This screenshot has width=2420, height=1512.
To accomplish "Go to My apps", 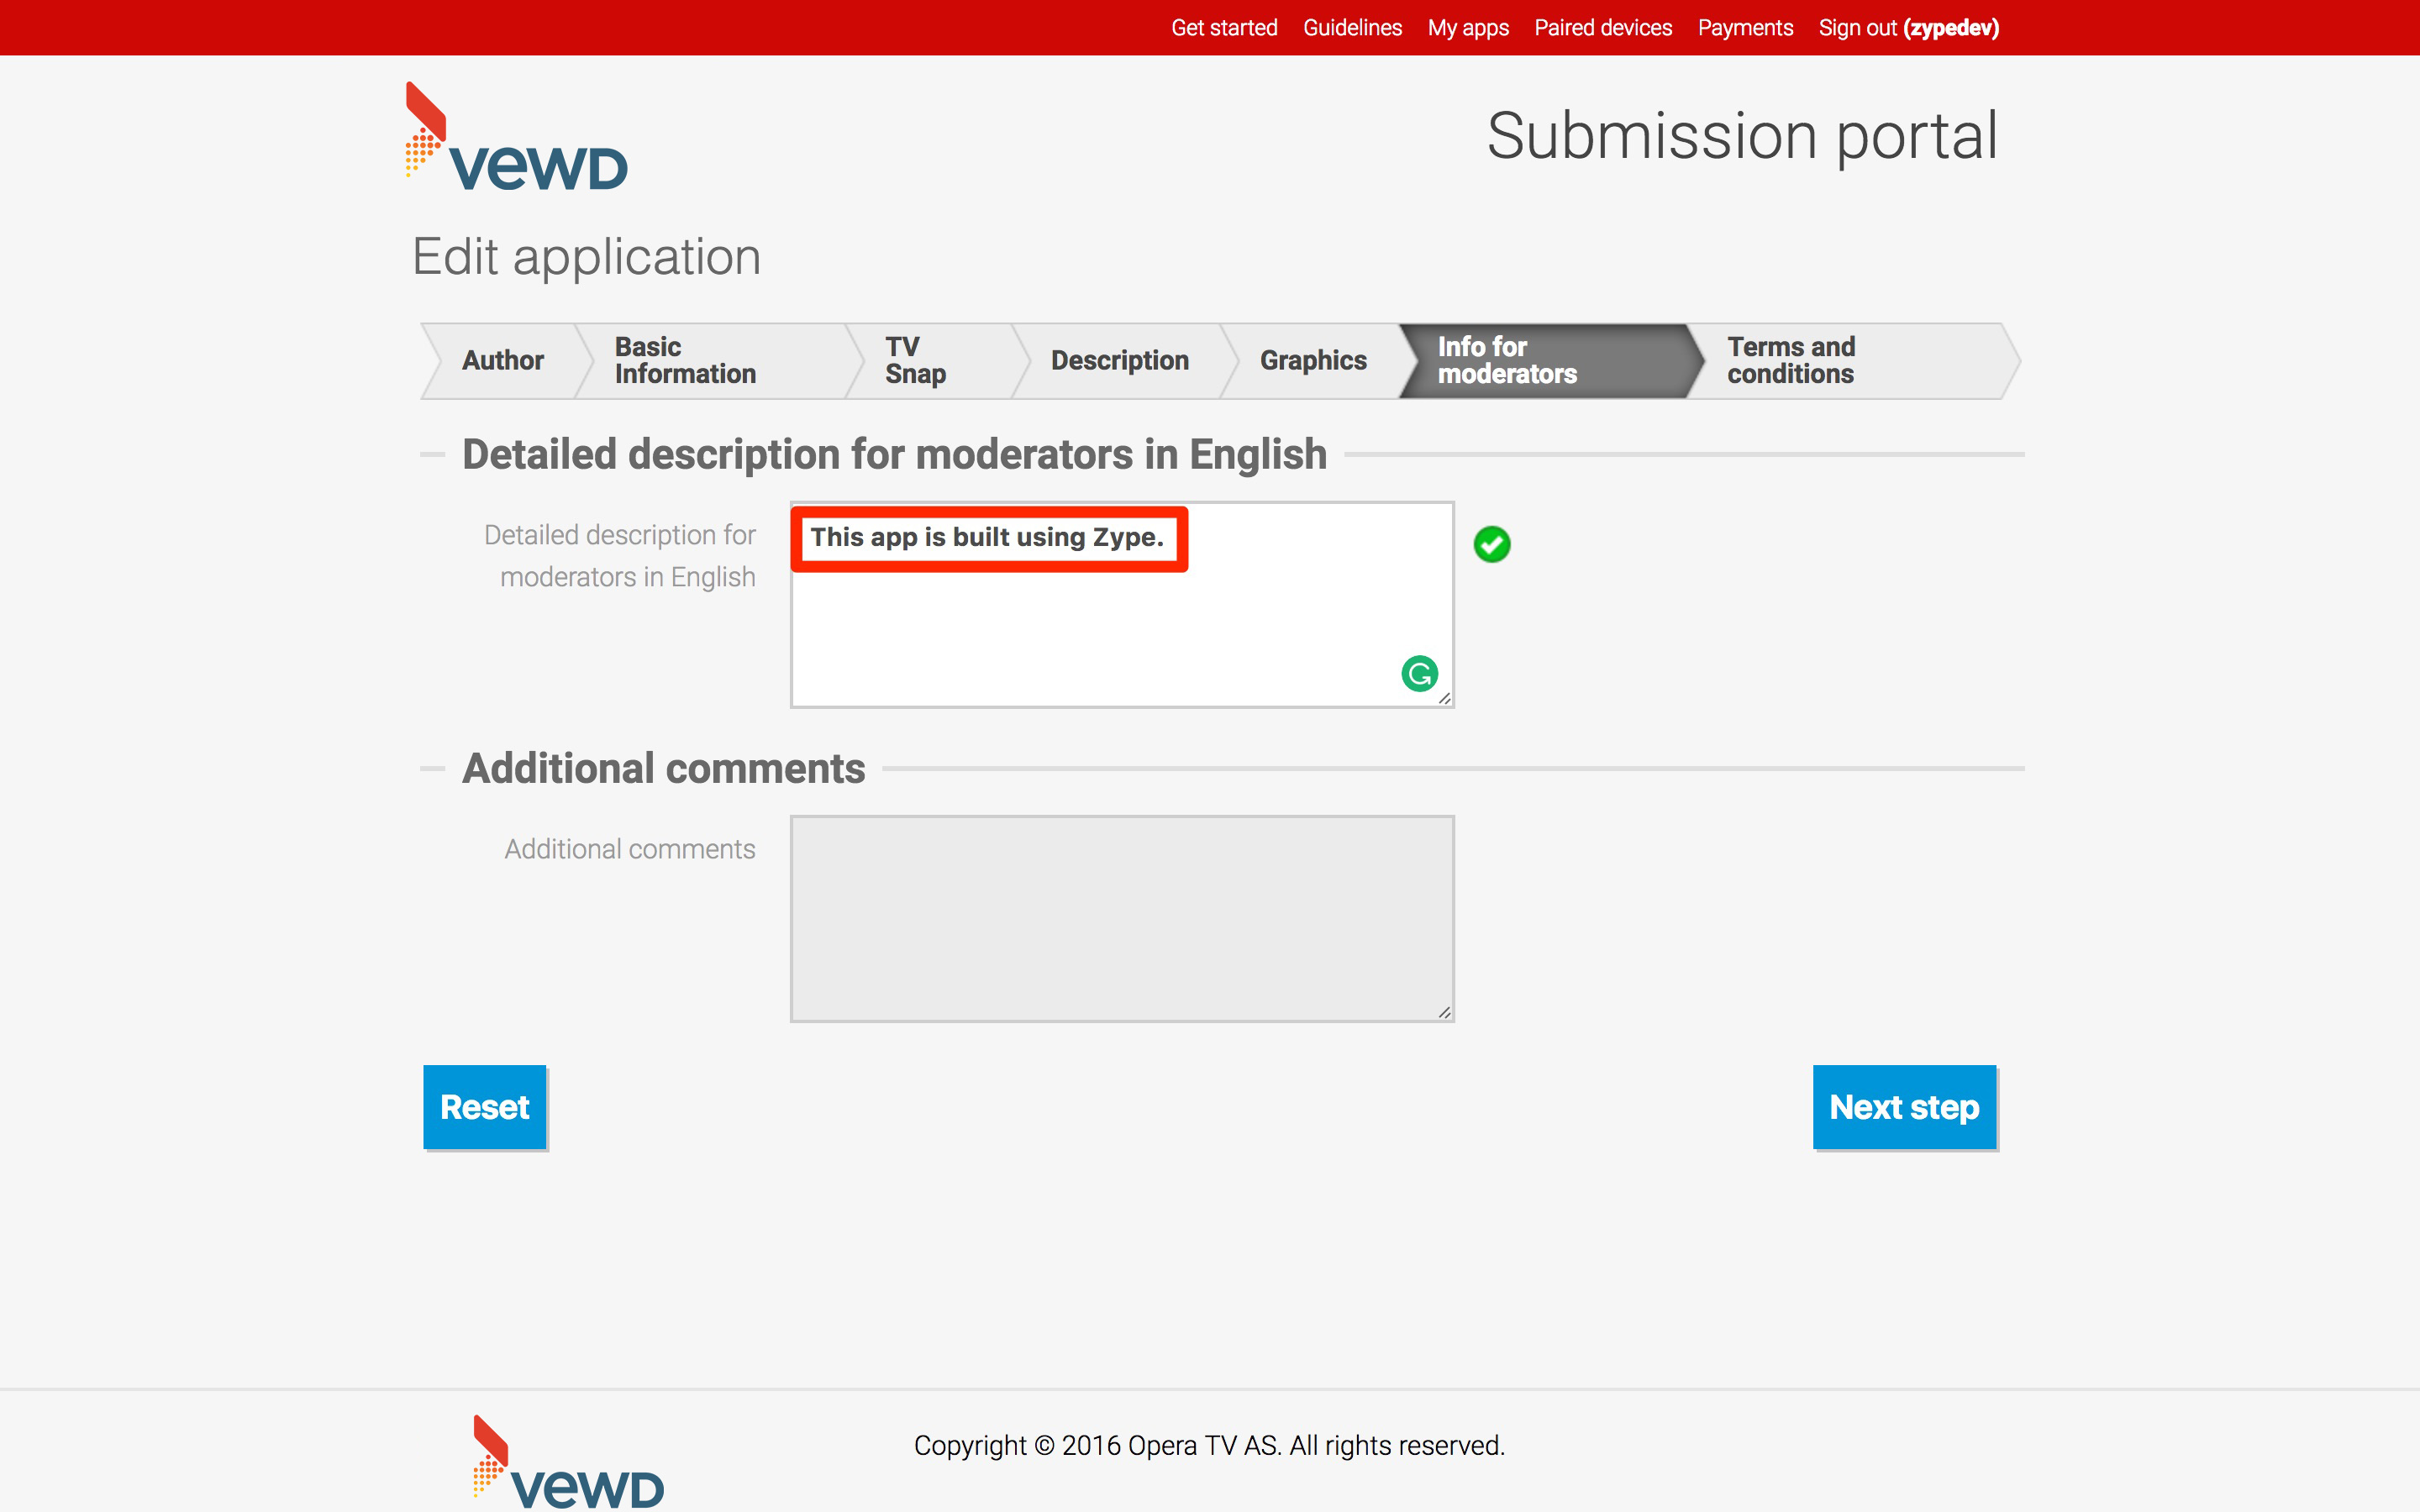I will 1468,28.
